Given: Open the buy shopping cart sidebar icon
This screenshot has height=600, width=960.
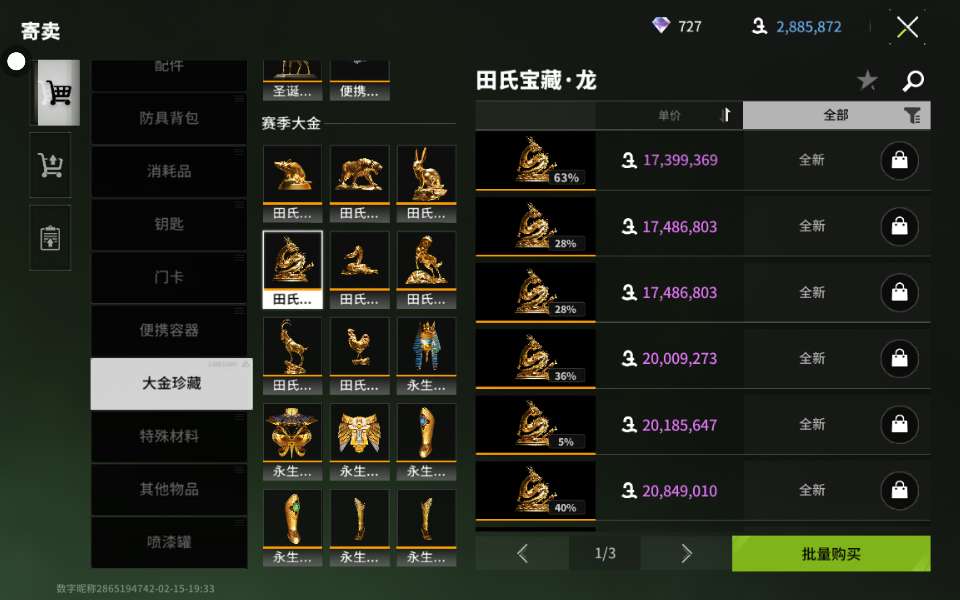Looking at the screenshot, I should point(55,93).
